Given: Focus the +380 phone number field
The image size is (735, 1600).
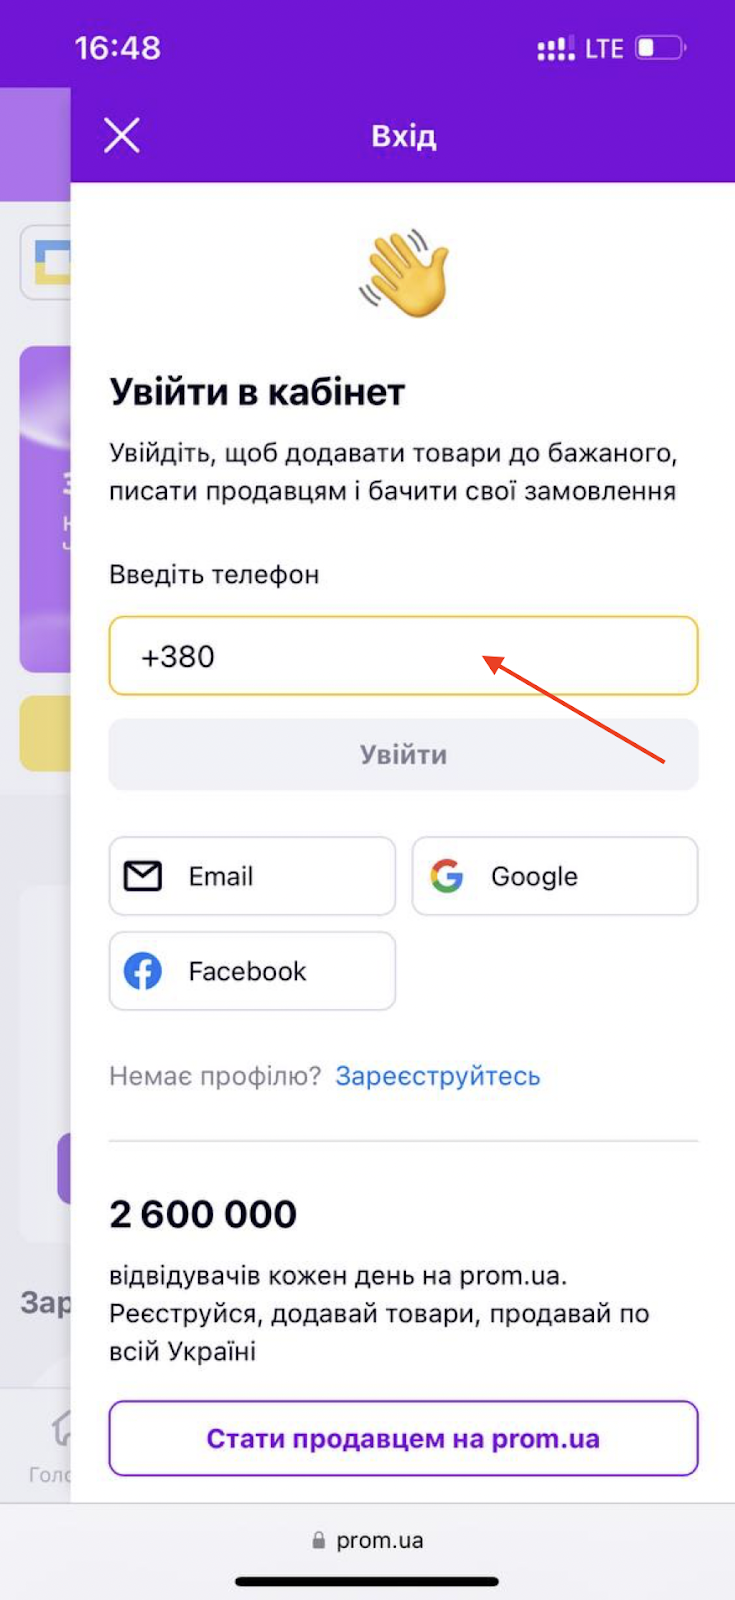Looking at the screenshot, I should [x=403, y=656].
